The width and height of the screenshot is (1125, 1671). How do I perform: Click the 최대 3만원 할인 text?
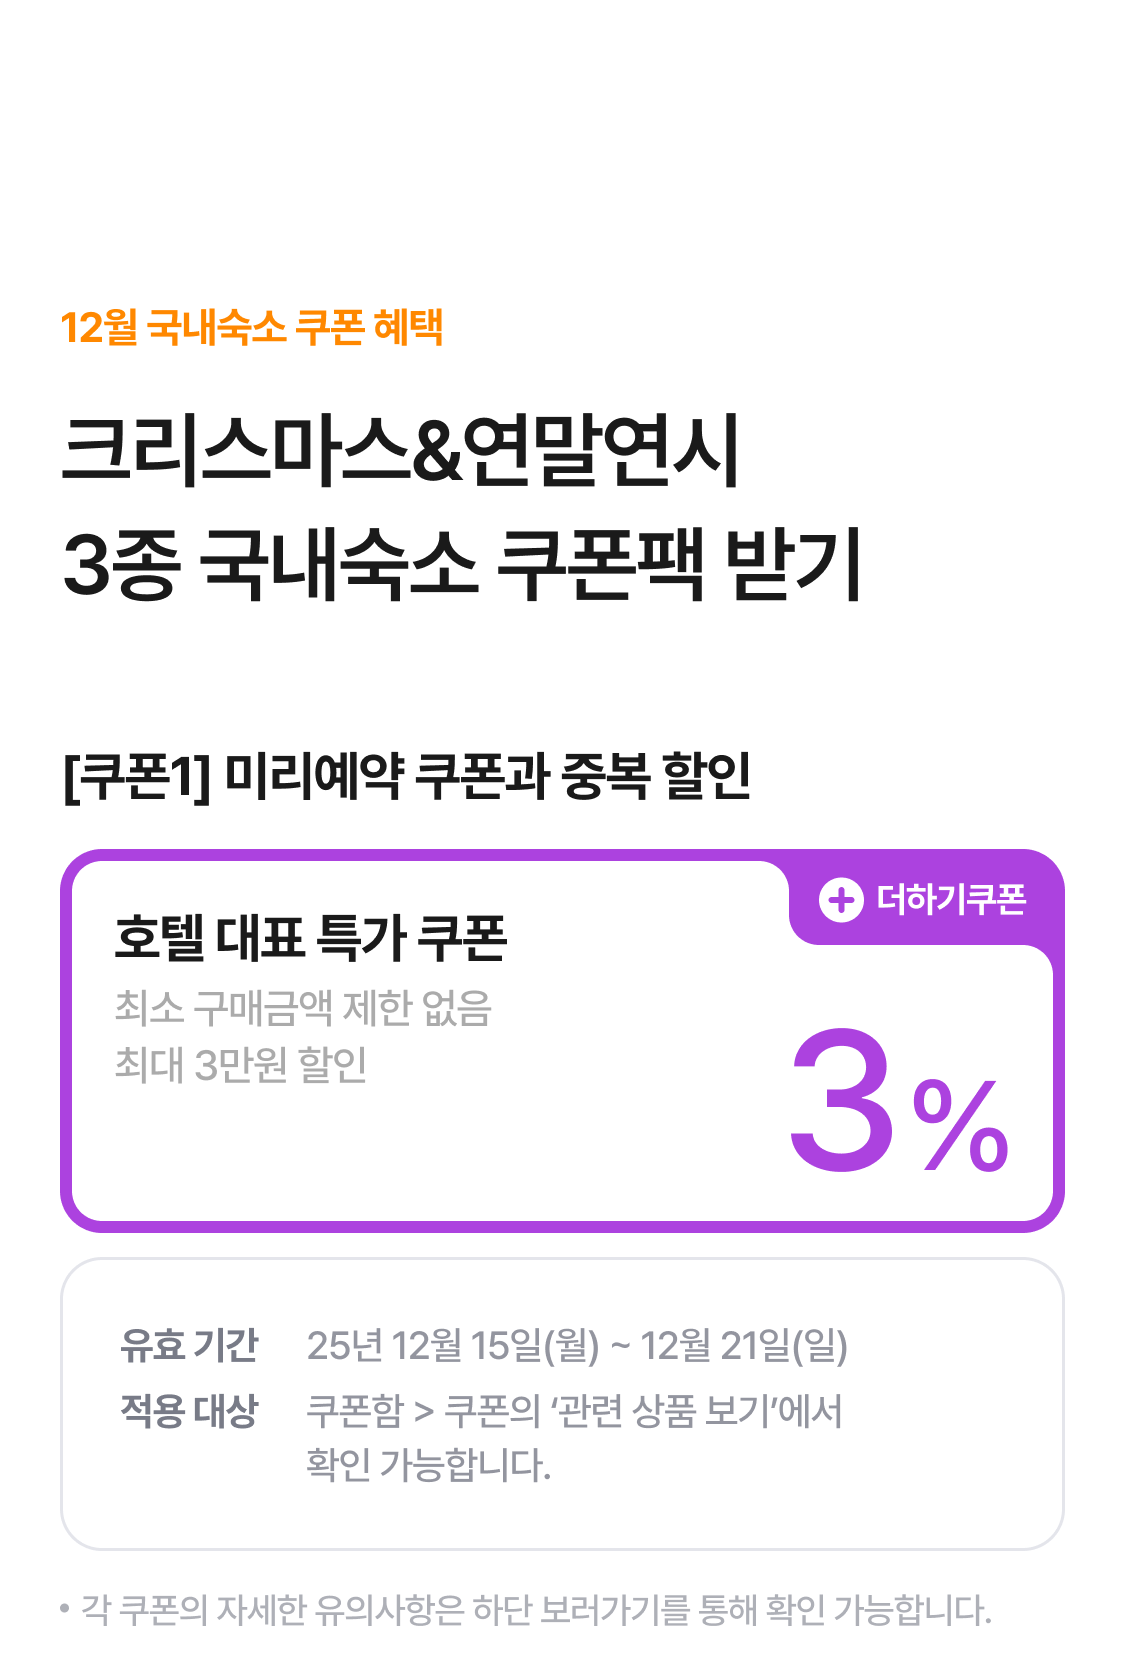click(x=241, y=1064)
